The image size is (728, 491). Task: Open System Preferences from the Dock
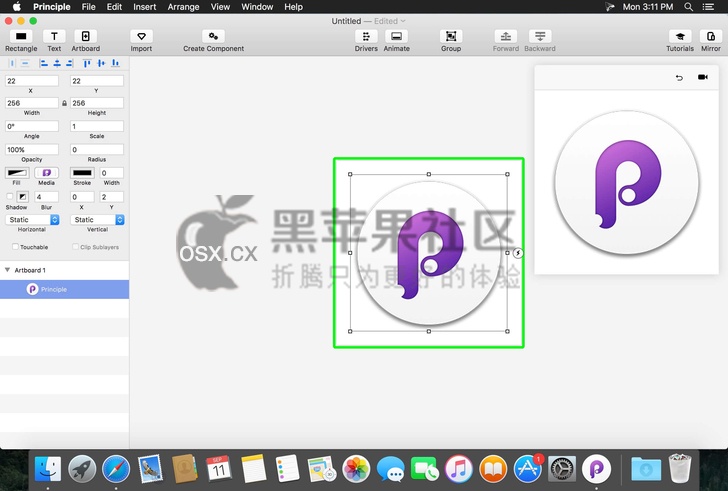(x=562, y=469)
